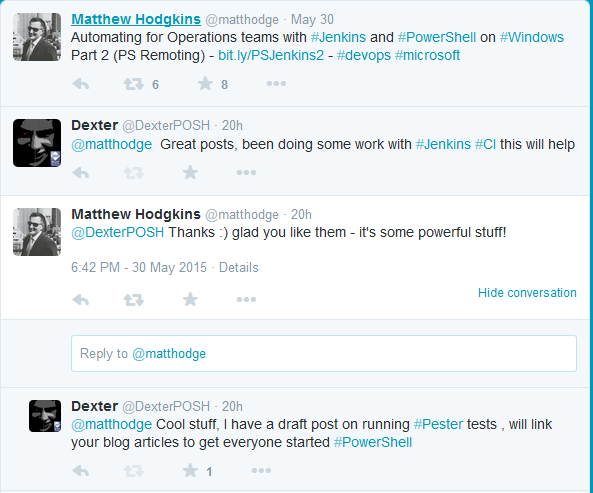
Task: Open the bit.ly/PSJenkins2 link
Action: point(271,55)
